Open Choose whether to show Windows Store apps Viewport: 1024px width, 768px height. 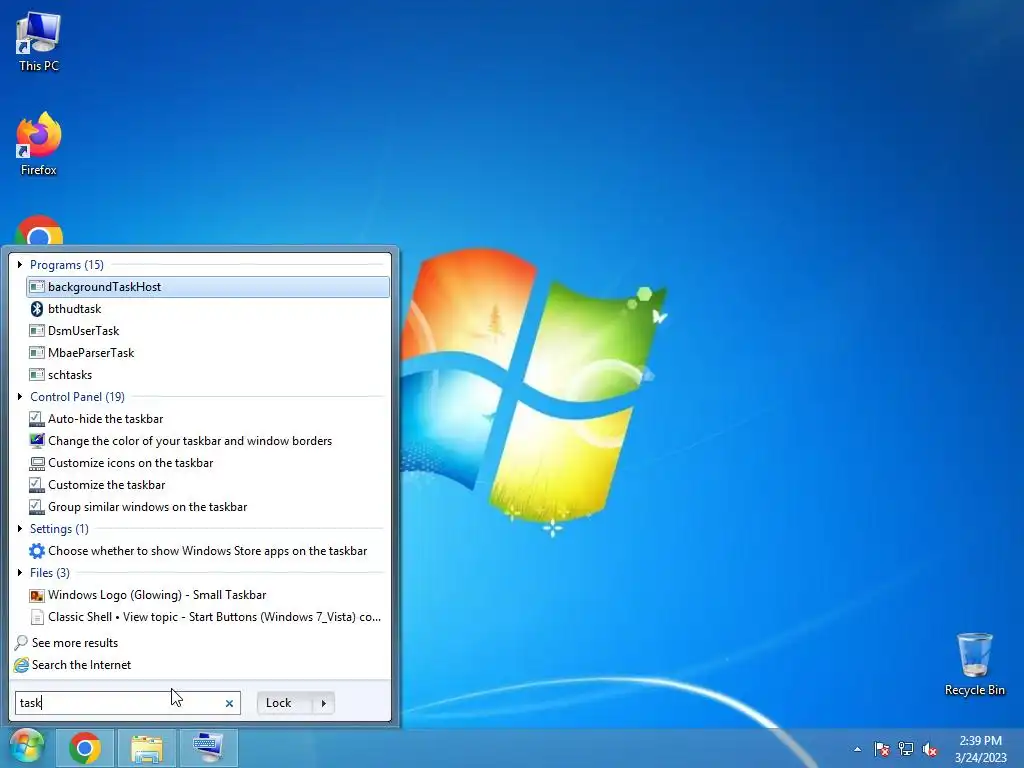[208, 551]
